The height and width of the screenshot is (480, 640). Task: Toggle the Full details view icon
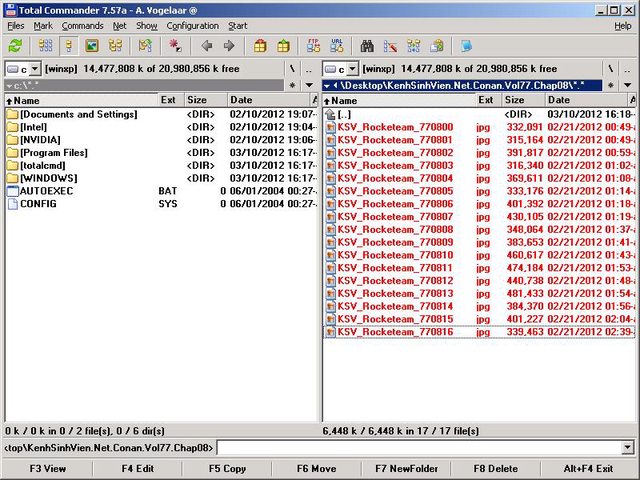pos(69,46)
